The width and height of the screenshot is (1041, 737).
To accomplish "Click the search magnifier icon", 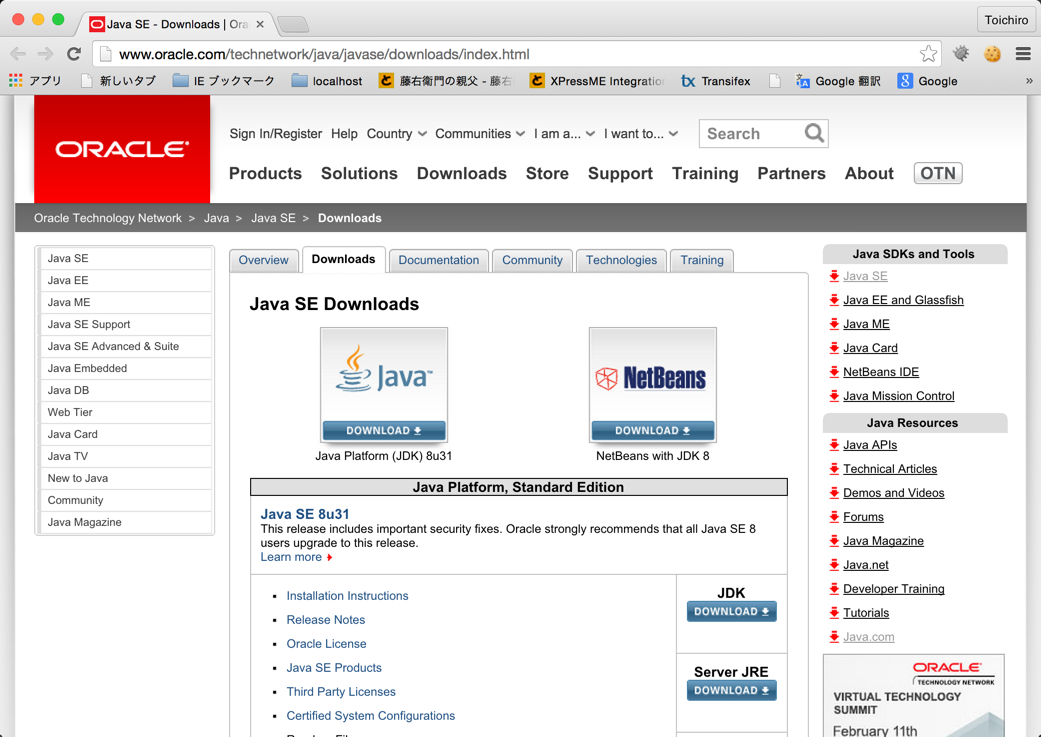I will pos(814,133).
